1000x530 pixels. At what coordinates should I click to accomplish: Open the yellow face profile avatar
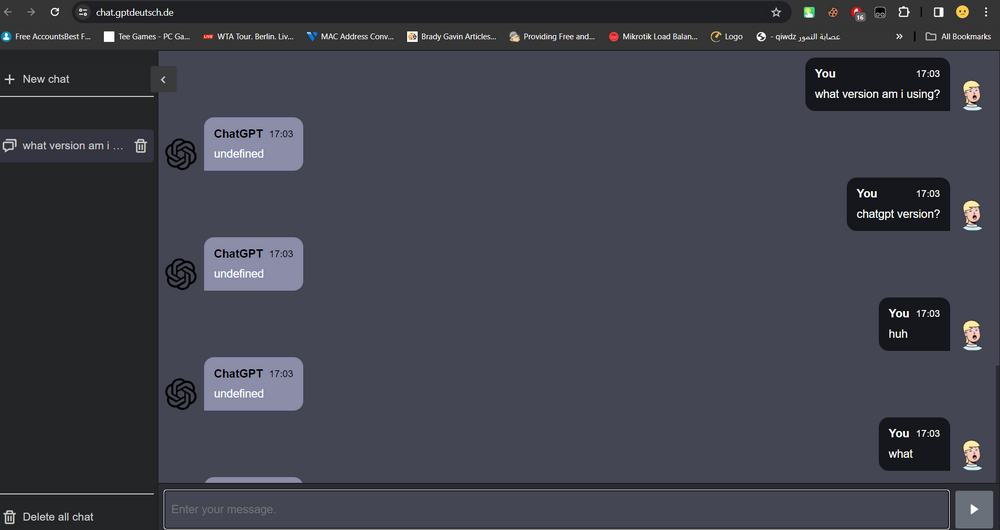[962, 12]
